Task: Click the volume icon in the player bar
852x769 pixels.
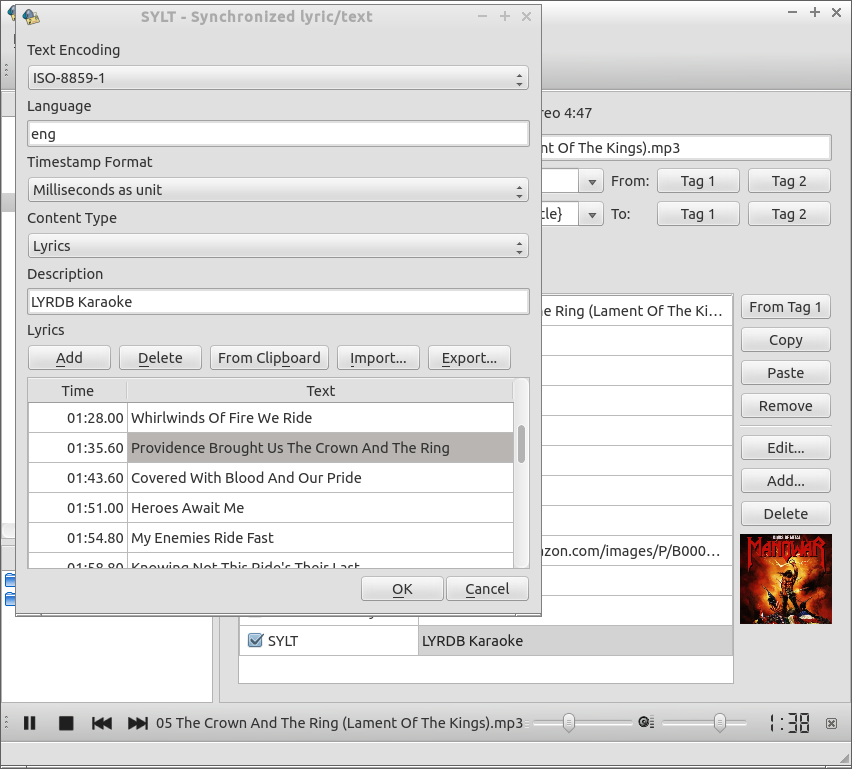Action: tap(645, 721)
